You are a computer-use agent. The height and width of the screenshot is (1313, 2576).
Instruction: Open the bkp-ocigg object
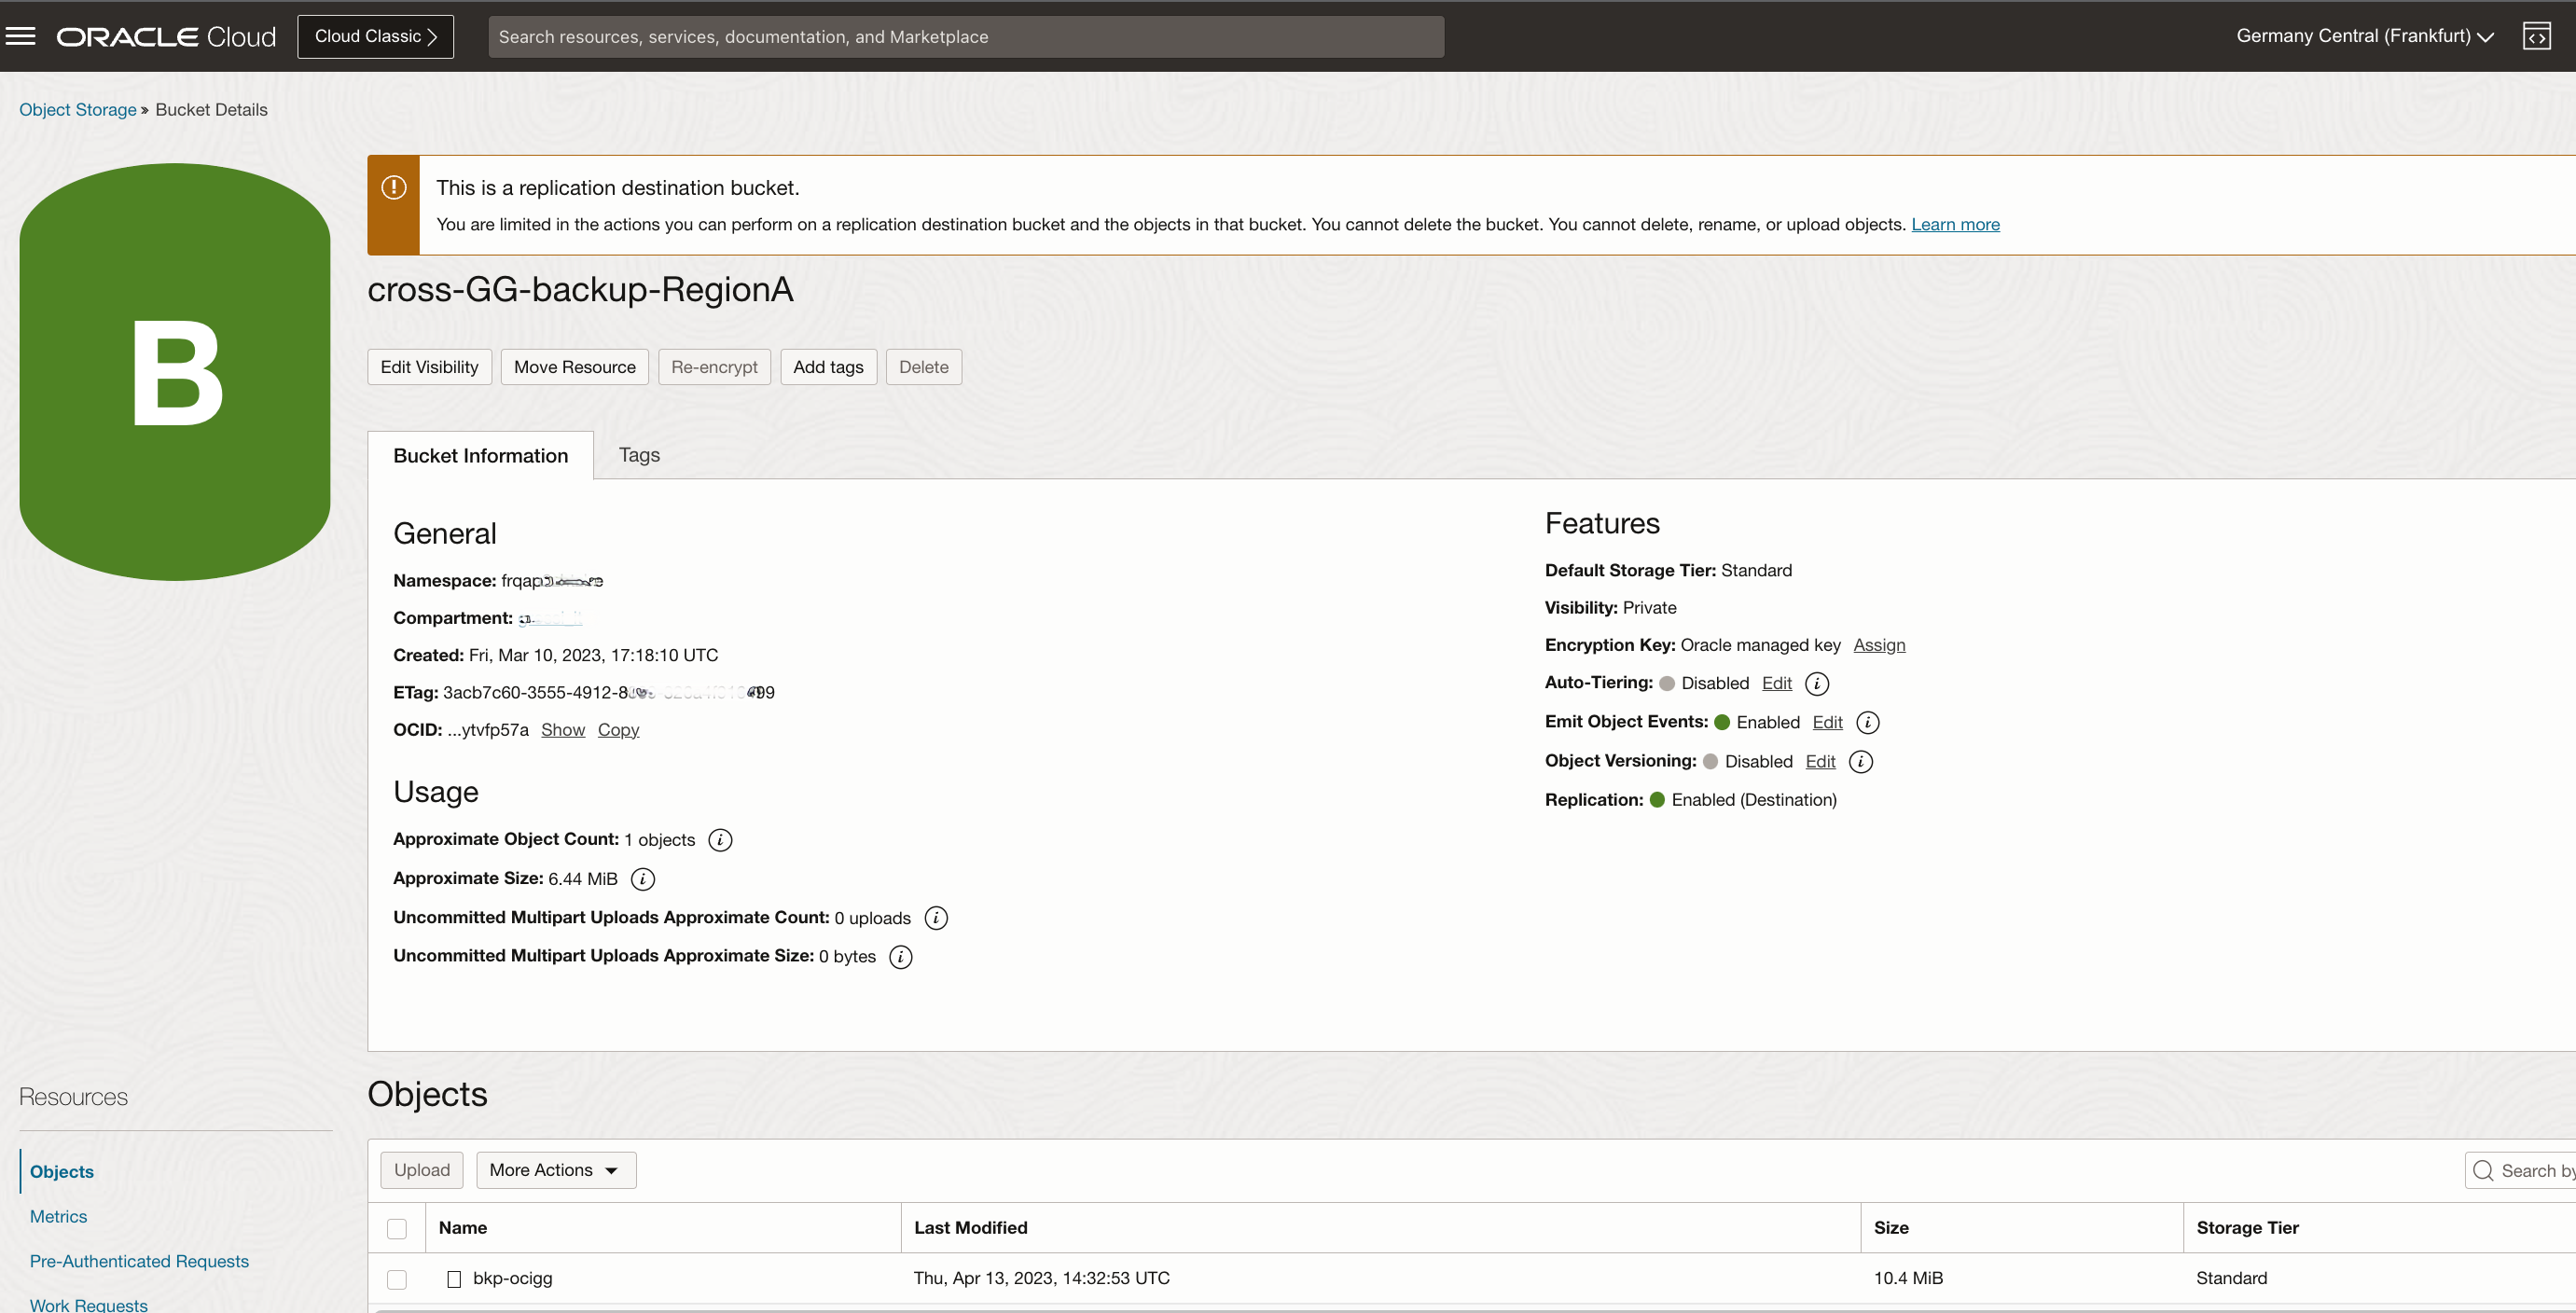point(513,1278)
